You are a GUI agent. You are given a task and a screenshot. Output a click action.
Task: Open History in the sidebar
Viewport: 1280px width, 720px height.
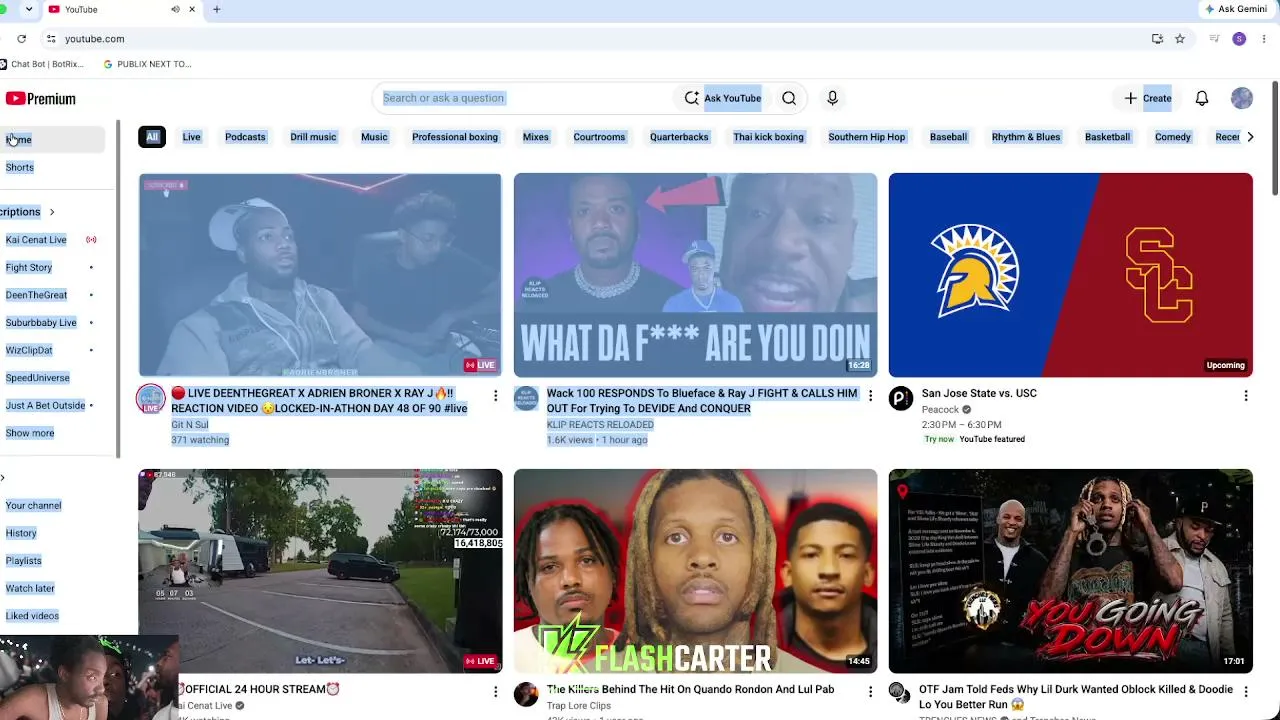coord(21,533)
